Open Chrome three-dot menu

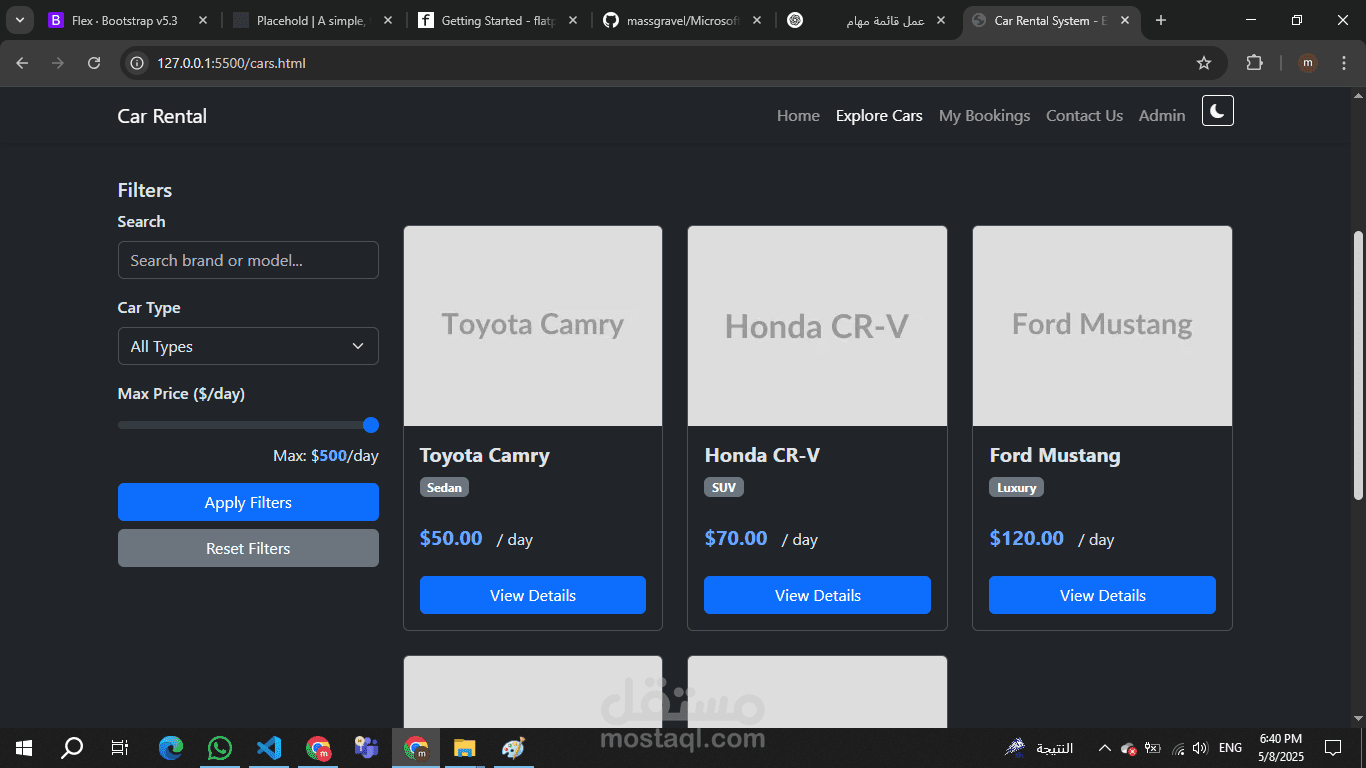point(1343,63)
